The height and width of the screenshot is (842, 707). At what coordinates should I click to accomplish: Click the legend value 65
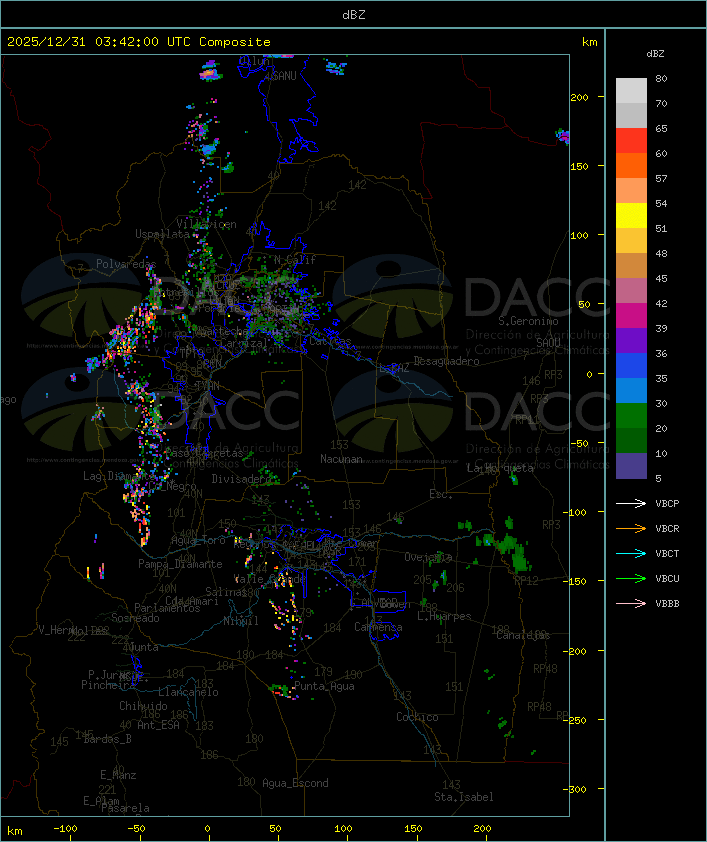[x=661, y=128]
